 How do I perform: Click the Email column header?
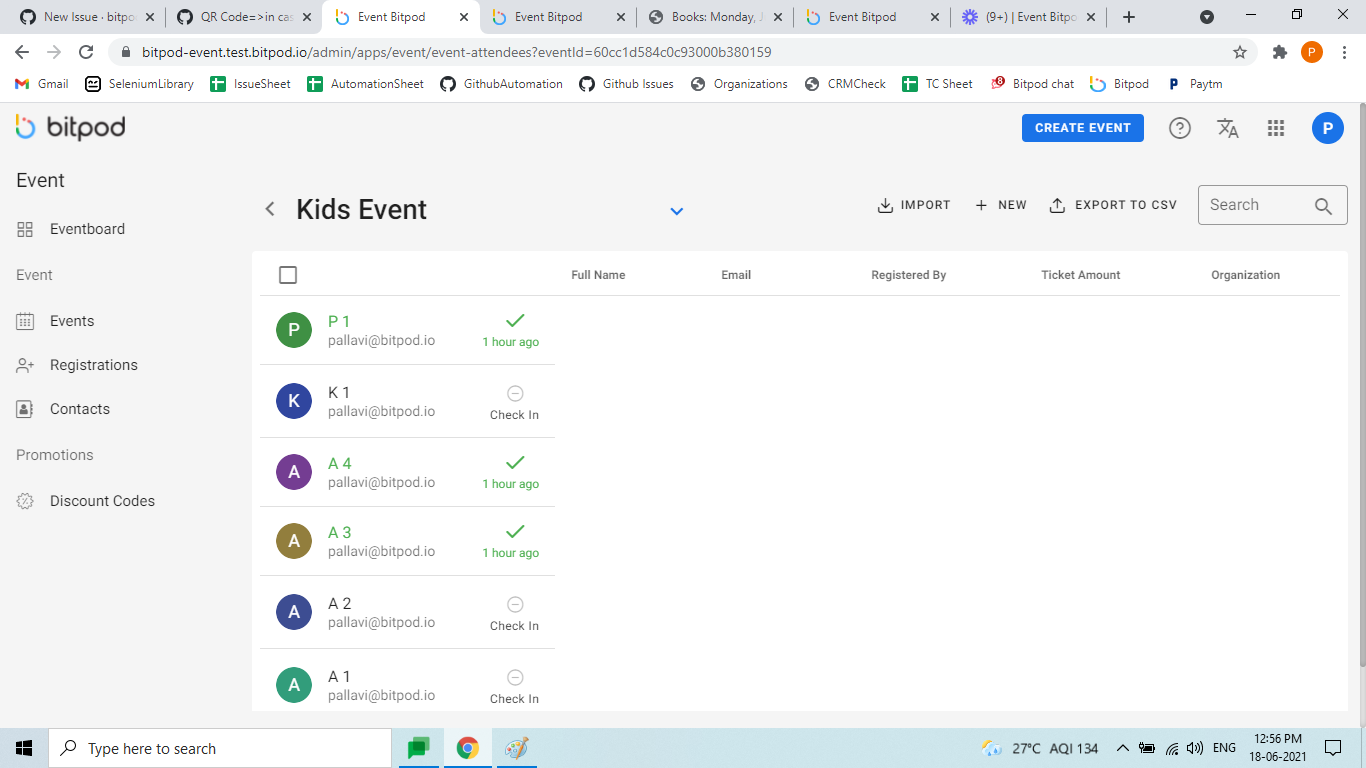[736, 275]
